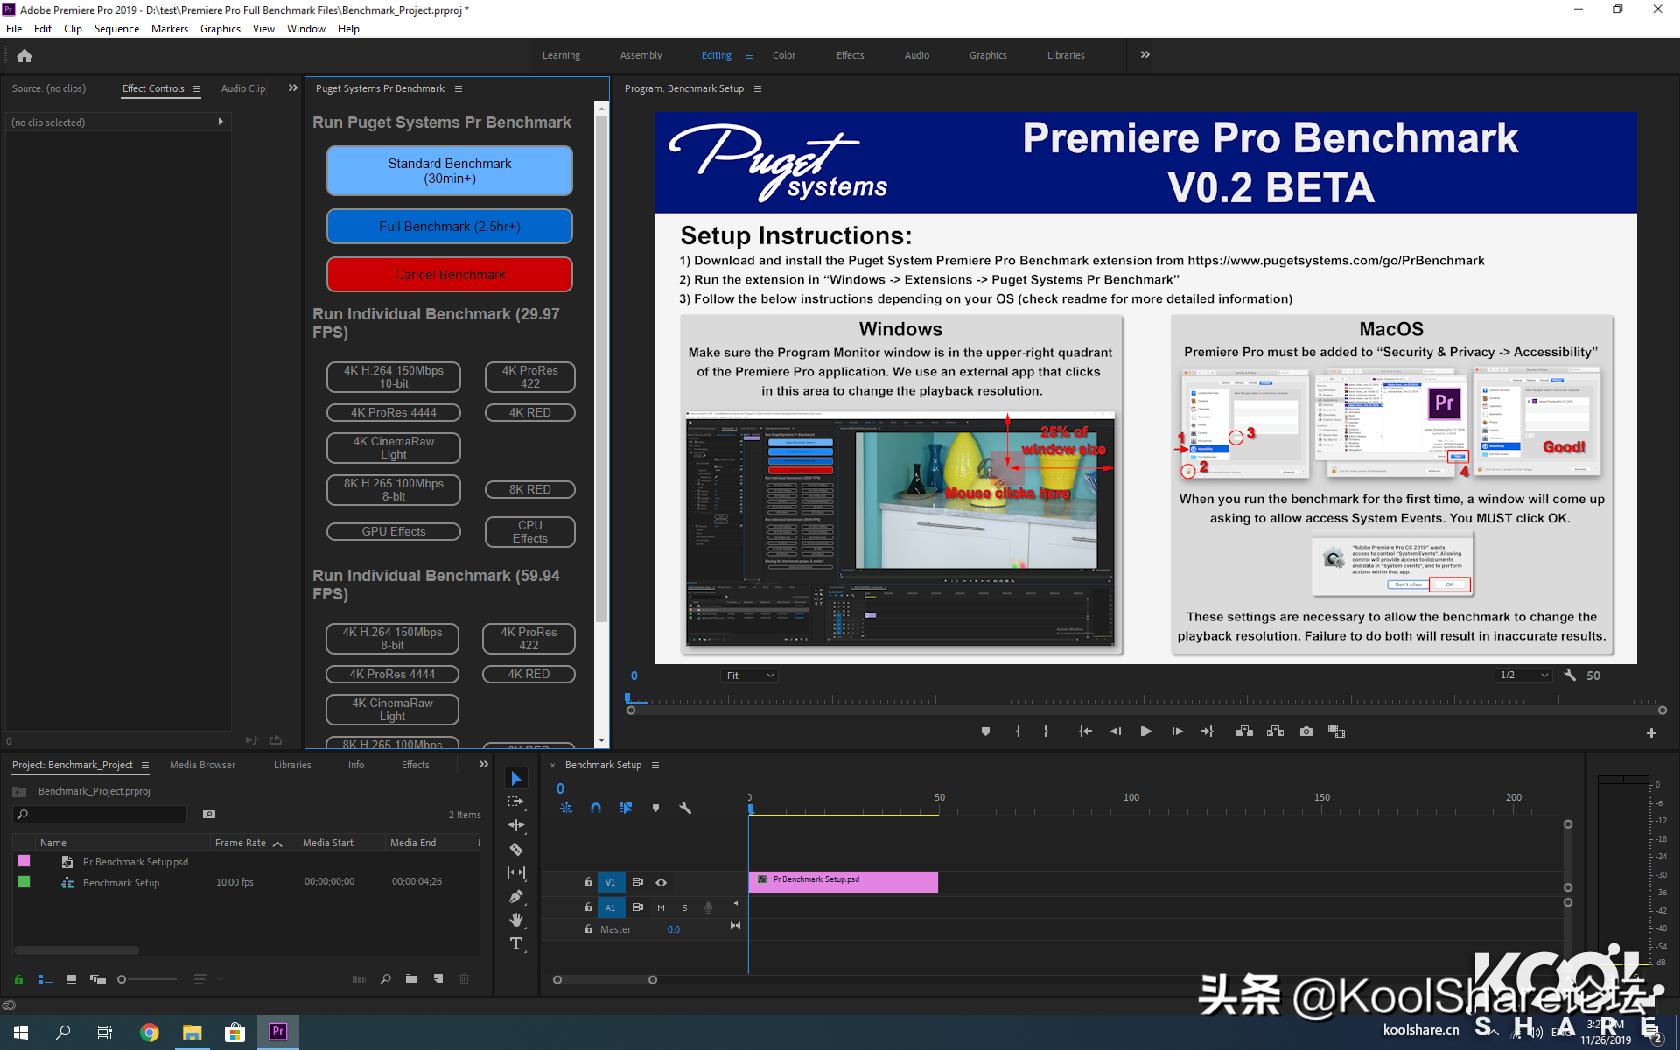The height and width of the screenshot is (1050, 1680).
Task: Toggle the timeline Snap magnet
Action: coord(596,807)
